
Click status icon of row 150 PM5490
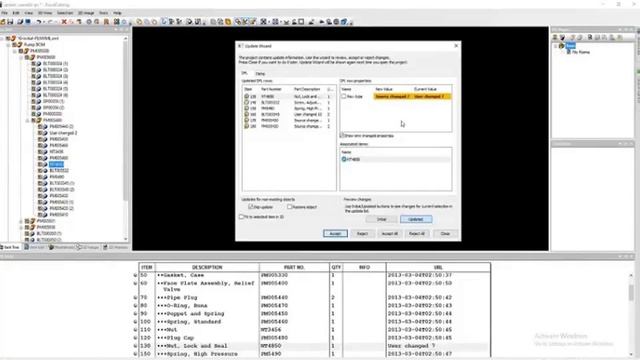[x=246, y=108]
